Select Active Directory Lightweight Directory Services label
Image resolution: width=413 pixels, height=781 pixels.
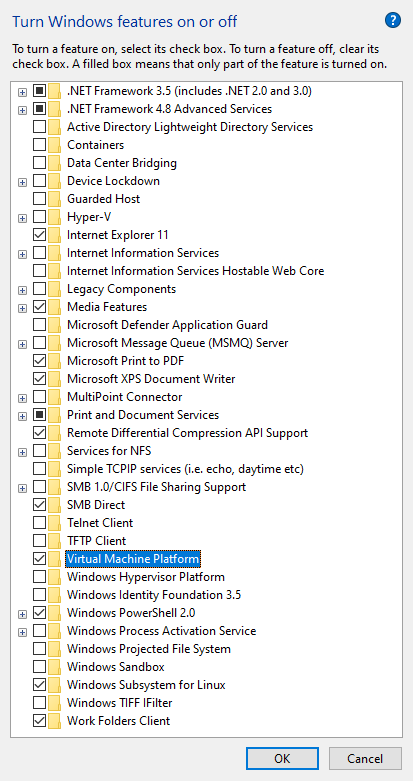pyautogui.click(x=190, y=127)
